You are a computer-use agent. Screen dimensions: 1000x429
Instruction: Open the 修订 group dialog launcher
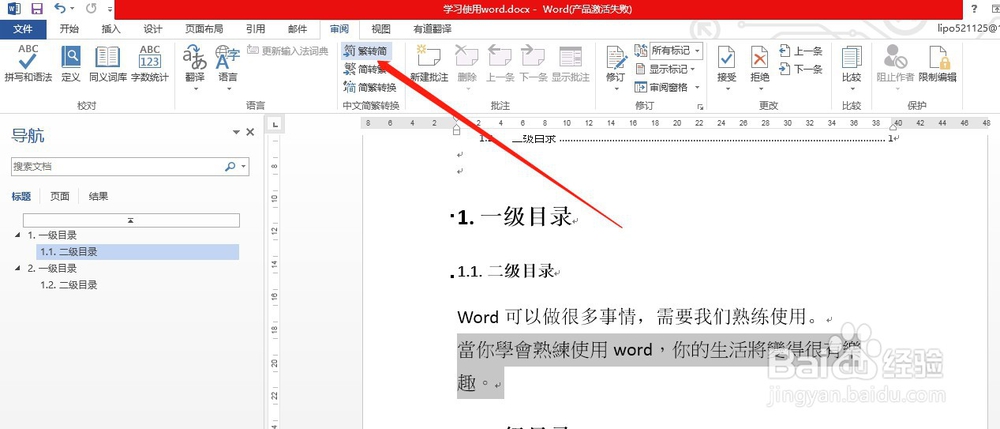click(701, 106)
